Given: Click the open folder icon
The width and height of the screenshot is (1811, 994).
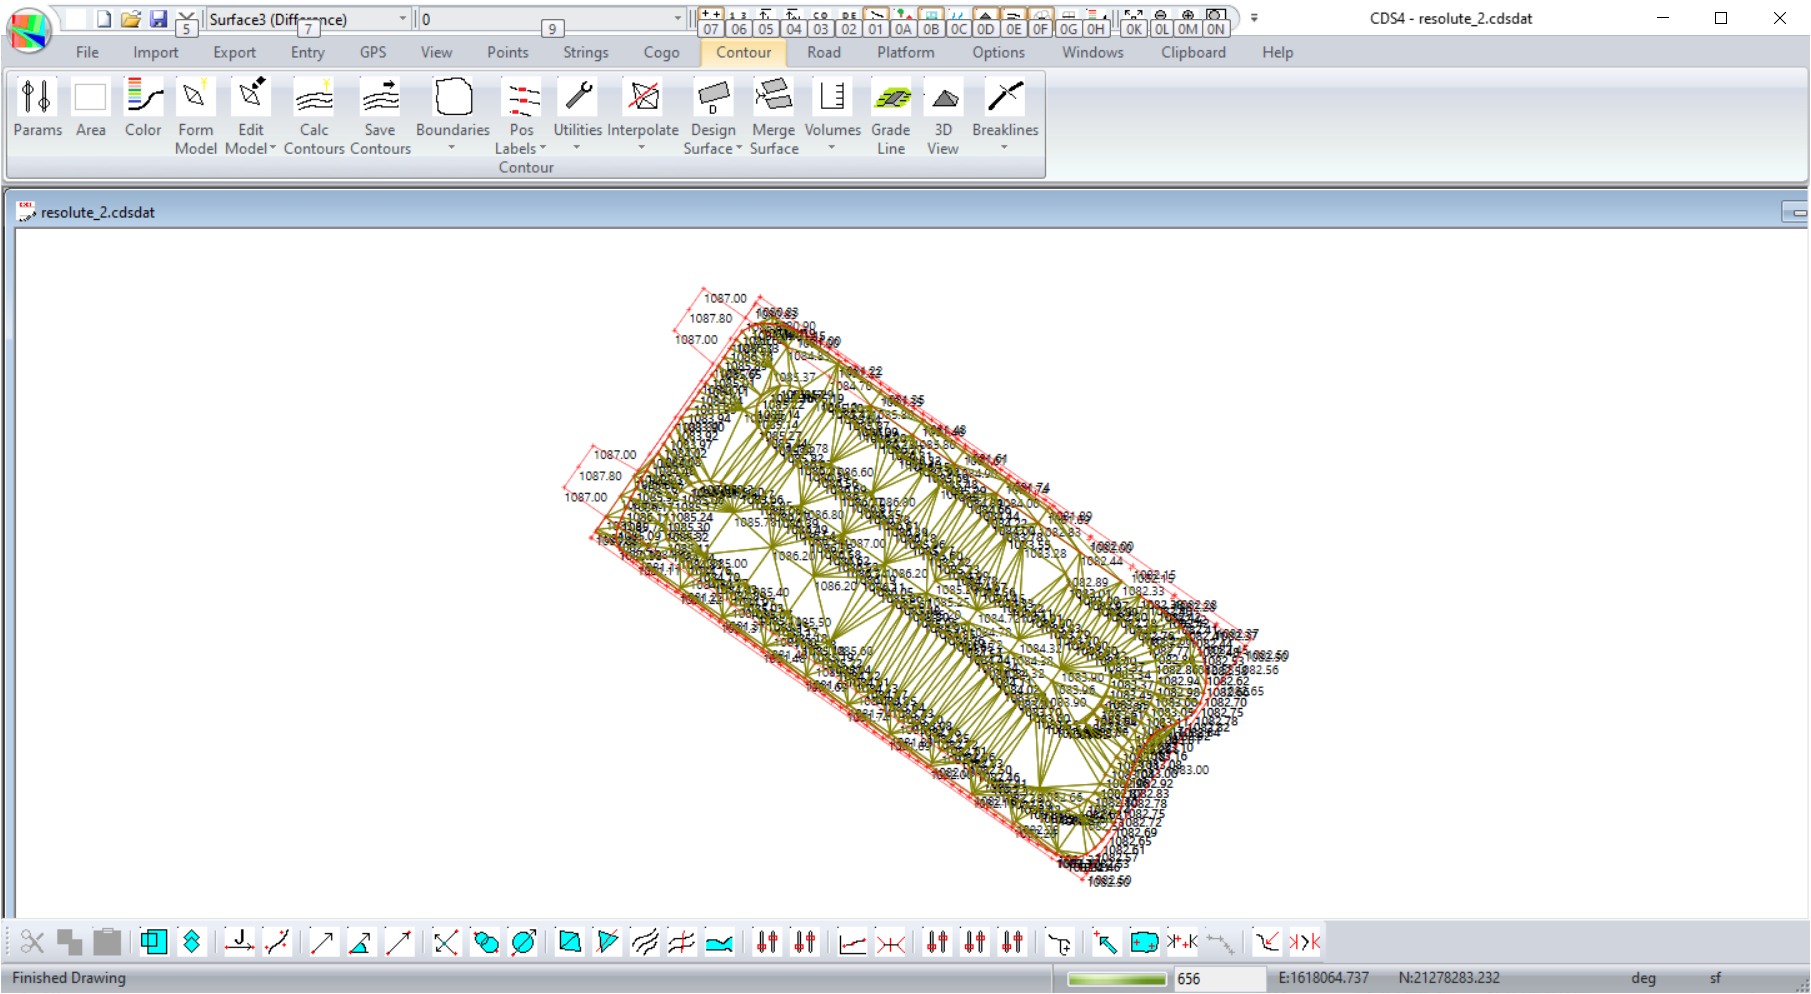Looking at the screenshot, I should [x=131, y=19].
